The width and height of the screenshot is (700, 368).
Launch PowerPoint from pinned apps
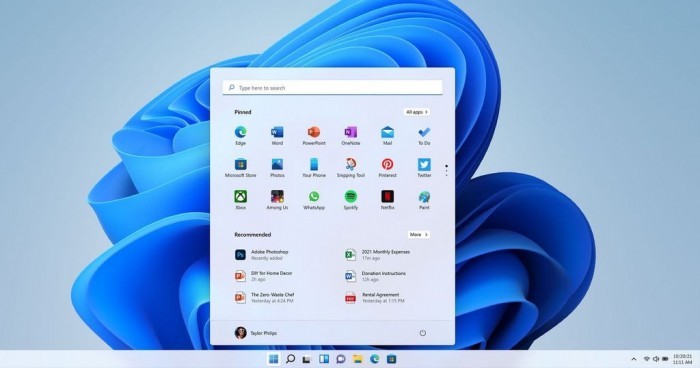314,135
